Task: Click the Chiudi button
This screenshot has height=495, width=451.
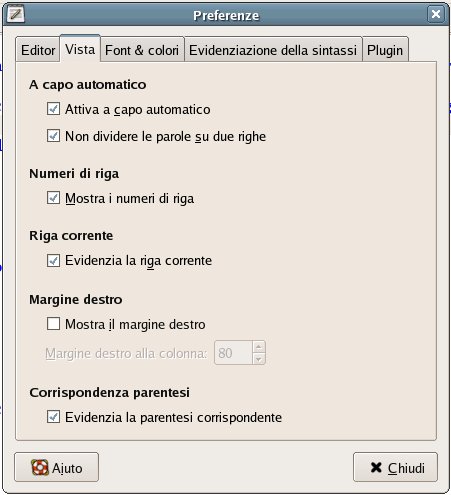Action: 395,467
